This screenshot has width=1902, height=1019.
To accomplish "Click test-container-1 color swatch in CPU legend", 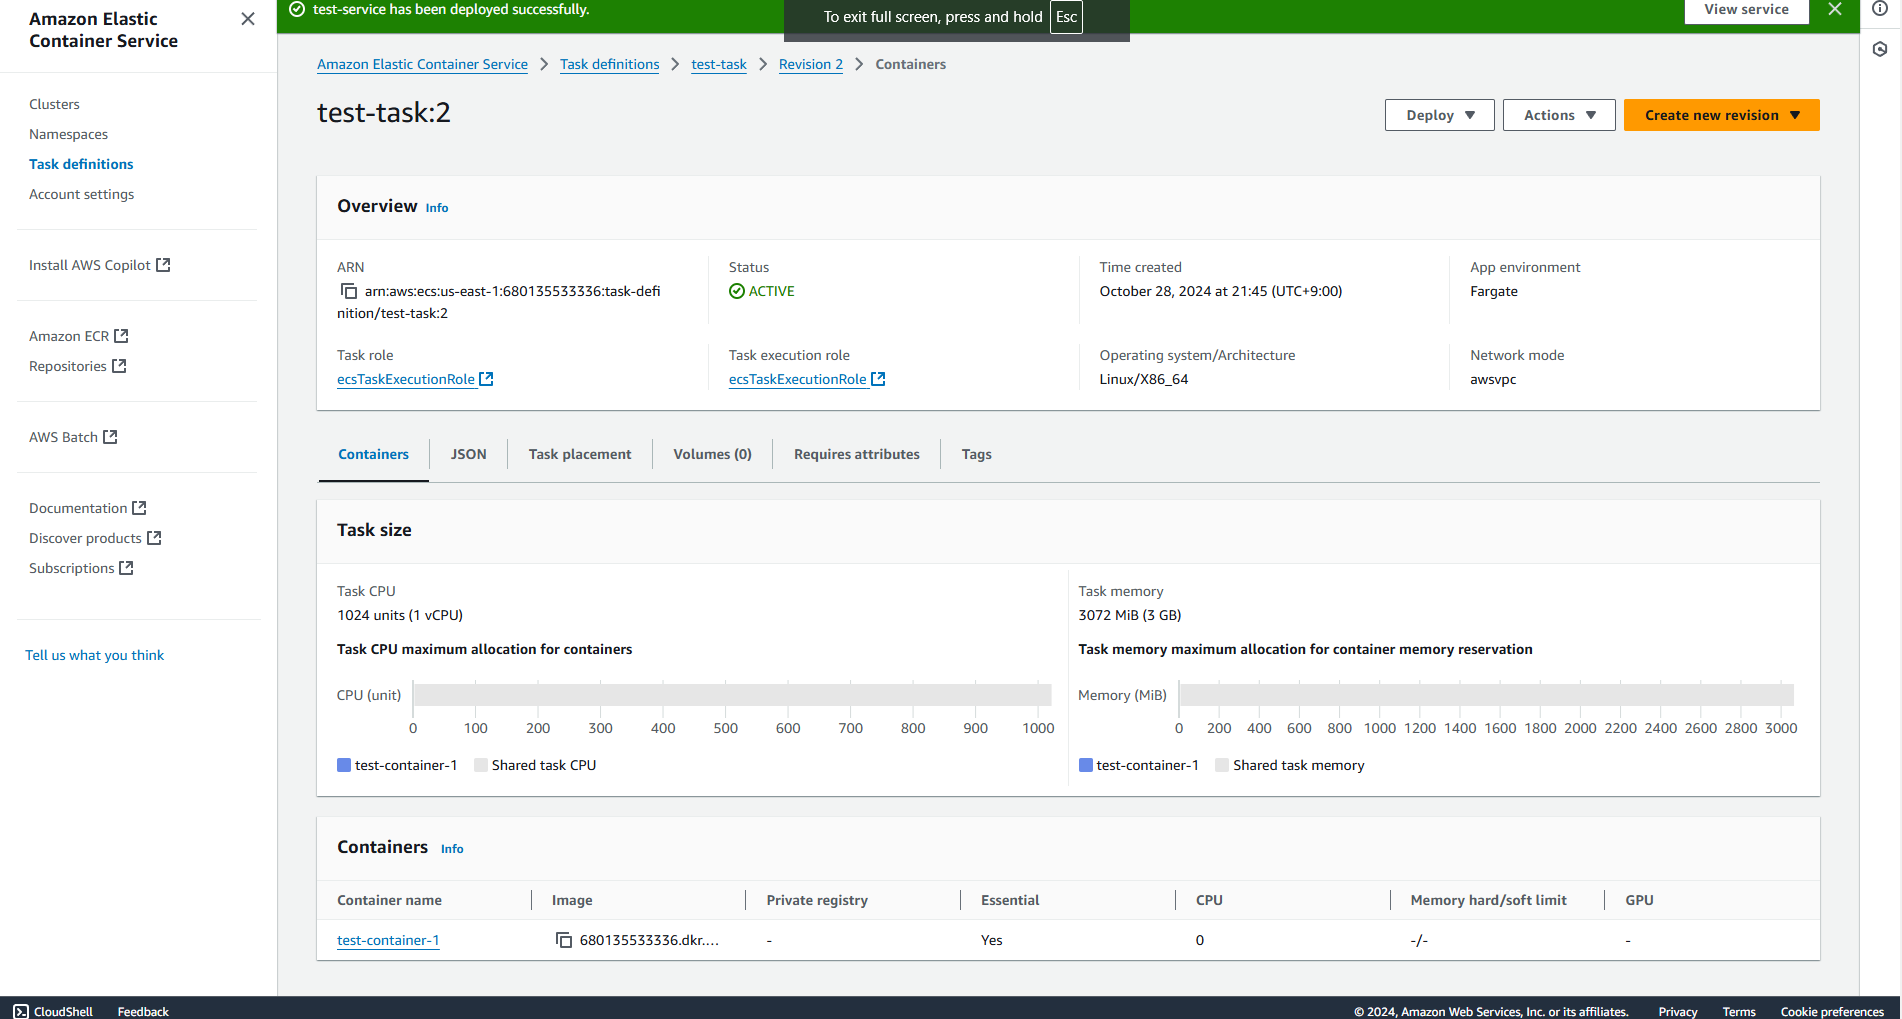I will (x=344, y=765).
